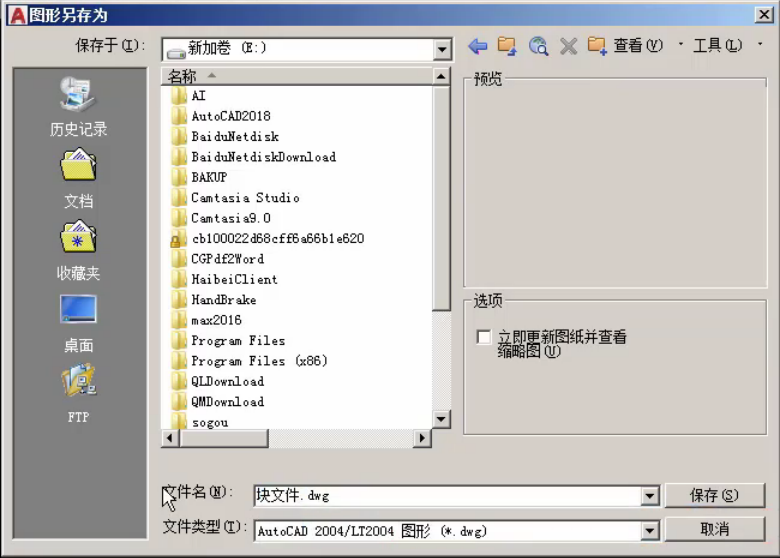This screenshot has width=780, height=558.
Task: Click the folder icon beside AutoCAD2018
Action: (x=178, y=116)
